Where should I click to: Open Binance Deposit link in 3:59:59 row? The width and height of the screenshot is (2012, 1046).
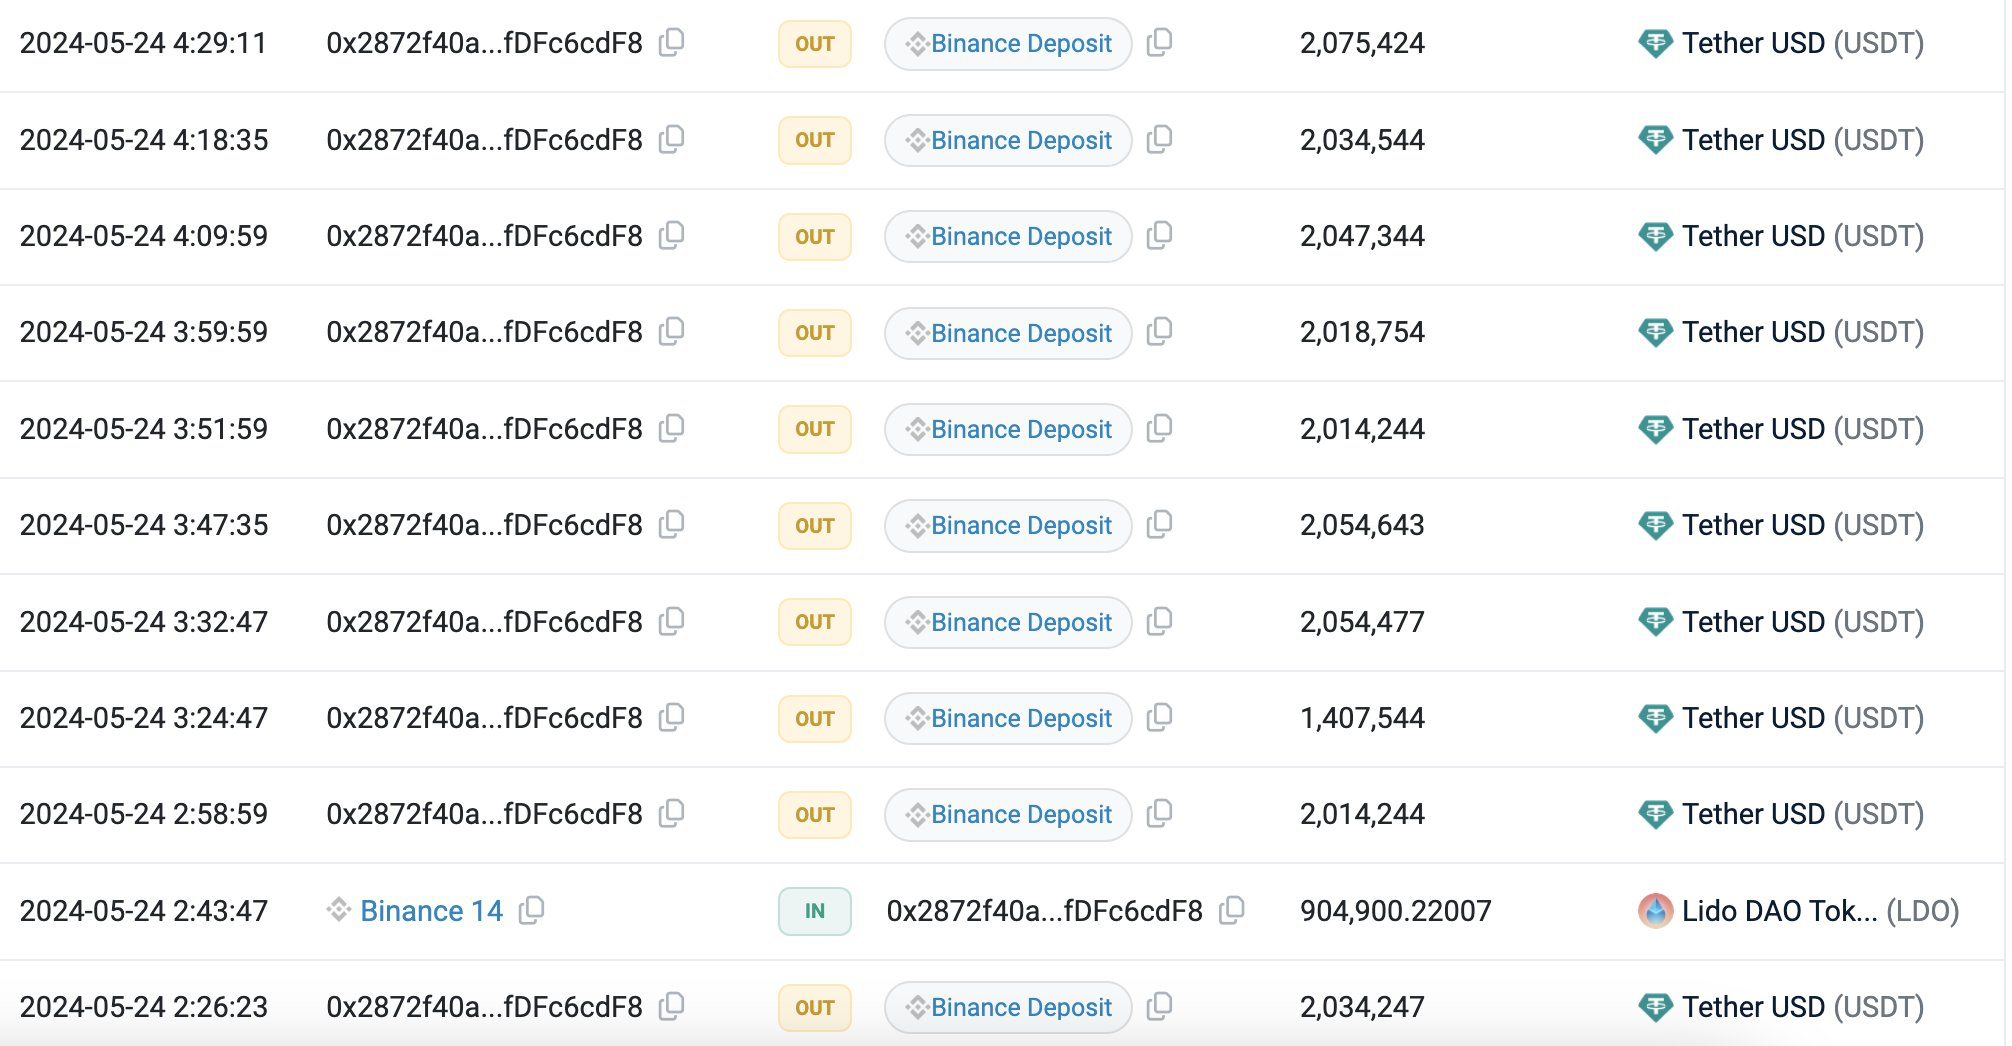click(1008, 333)
